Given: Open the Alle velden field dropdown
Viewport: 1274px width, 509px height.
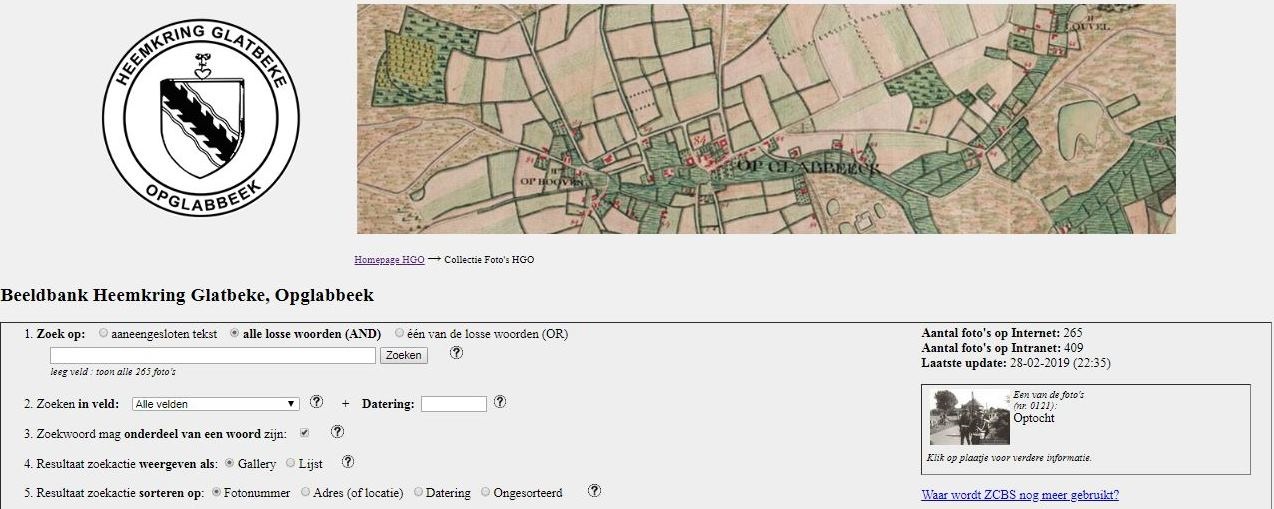Looking at the screenshot, I should (x=215, y=404).
